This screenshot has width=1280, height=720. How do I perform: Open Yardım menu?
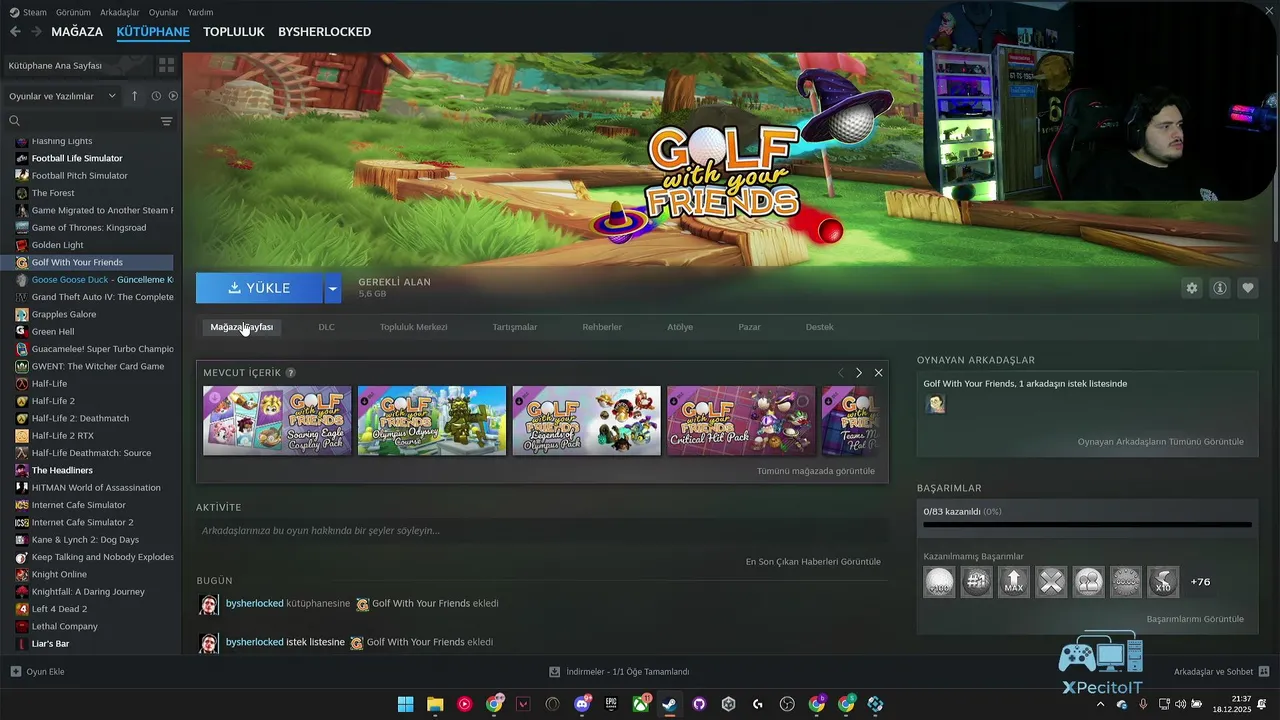click(201, 12)
